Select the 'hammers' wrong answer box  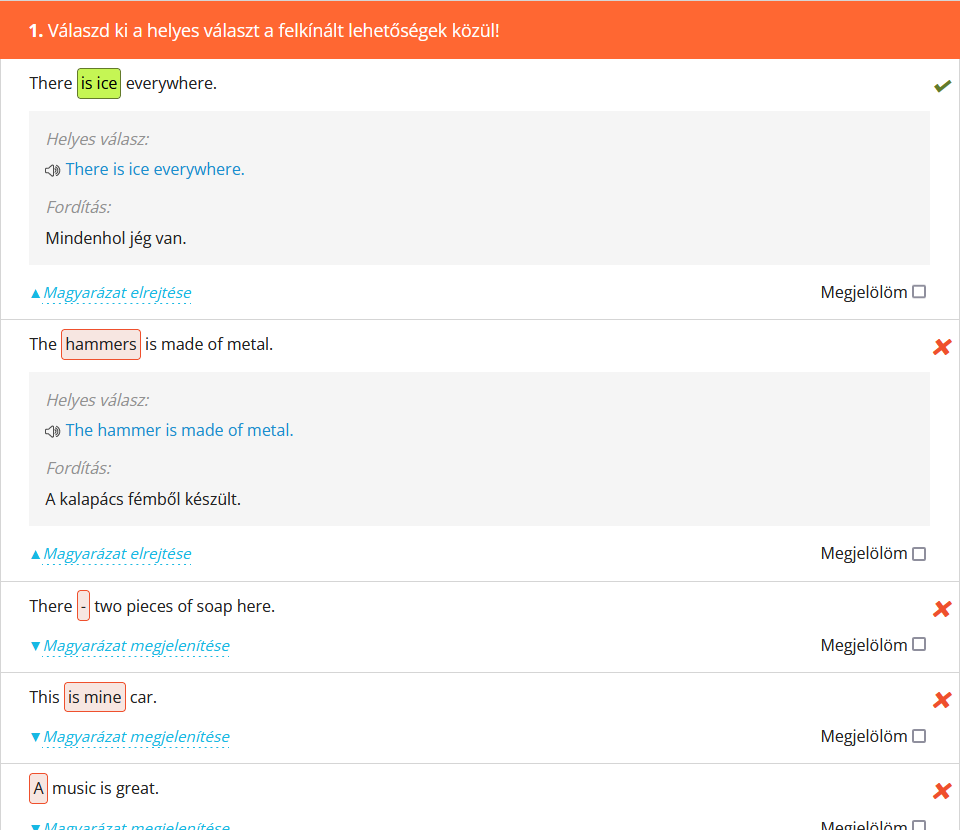[x=101, y=345]
